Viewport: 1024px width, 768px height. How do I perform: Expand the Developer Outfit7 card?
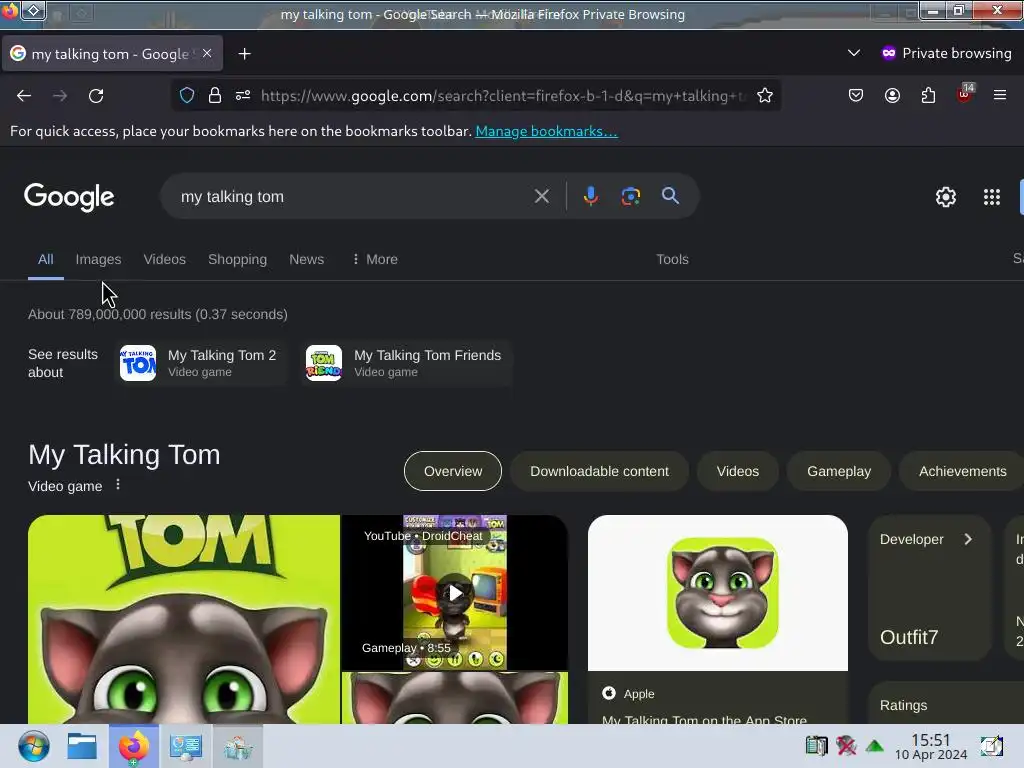[929, 587]
